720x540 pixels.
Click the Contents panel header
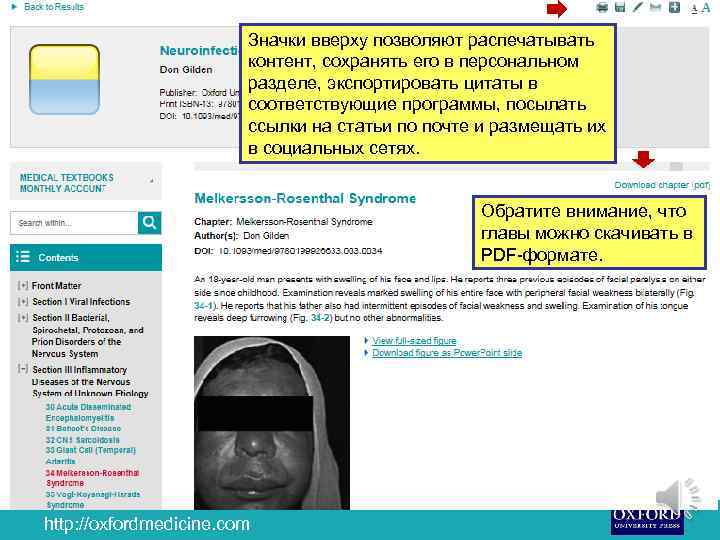coord(86,257)
